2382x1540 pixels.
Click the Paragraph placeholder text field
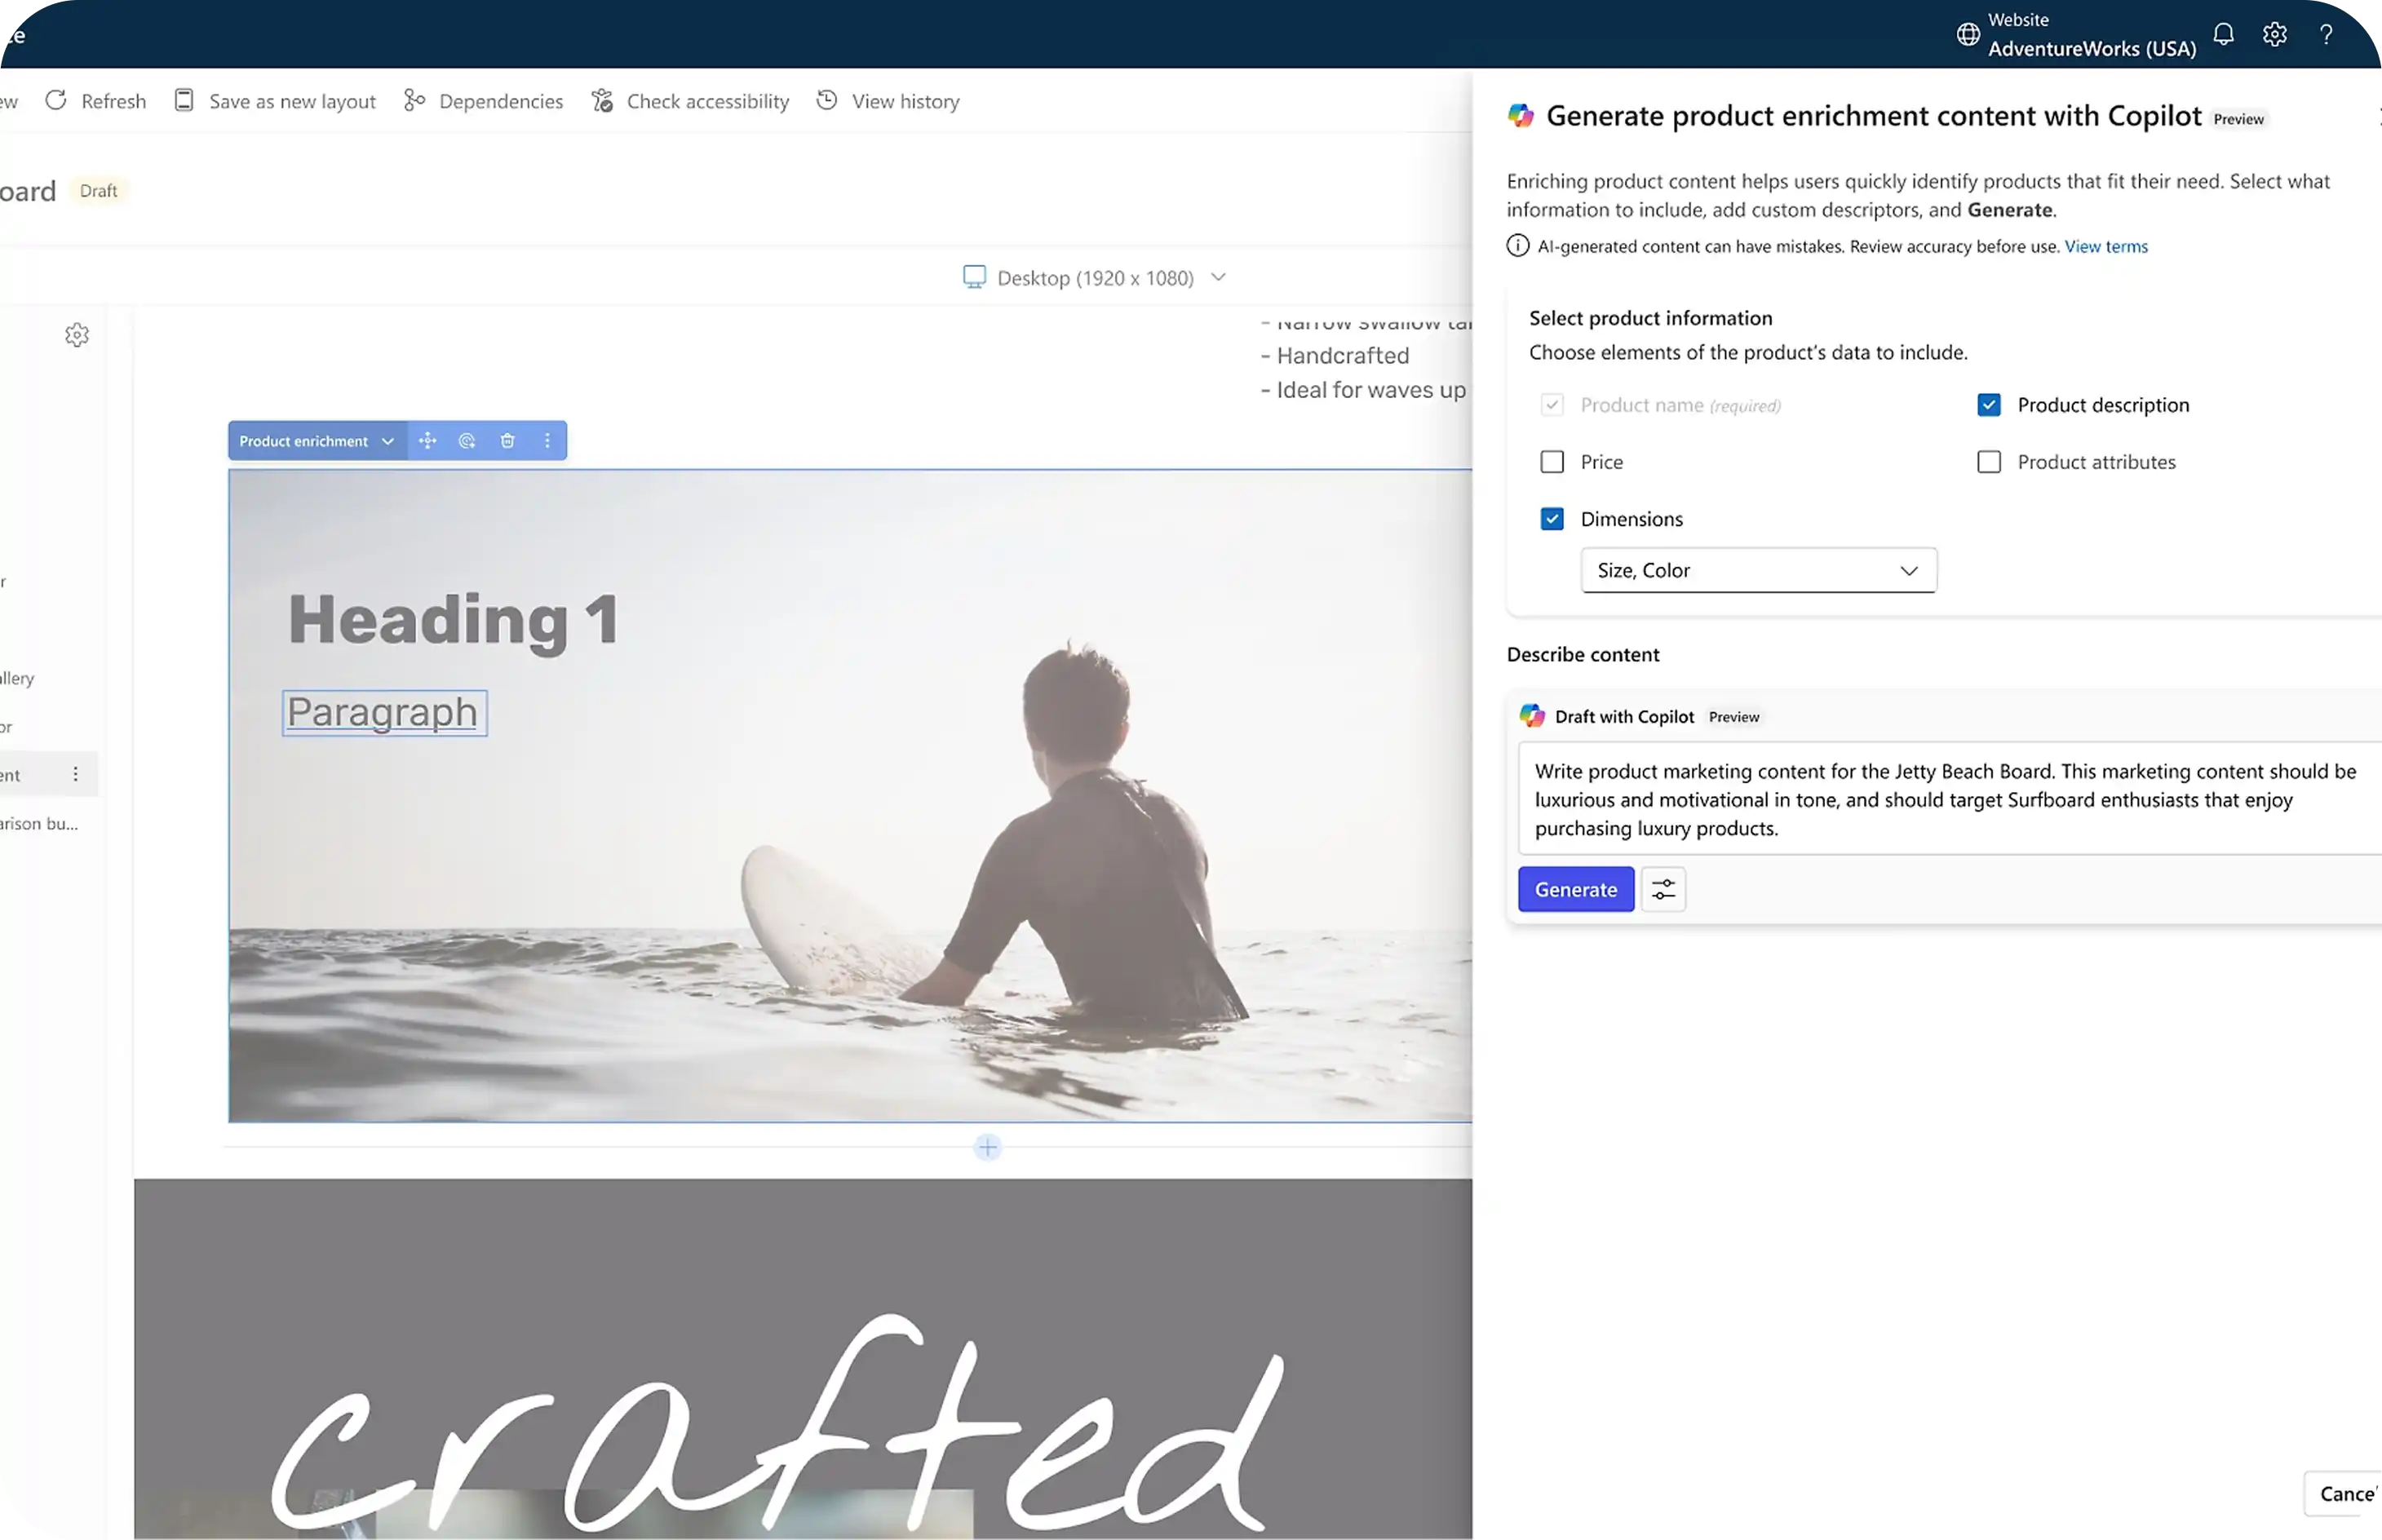click(383, 711)
